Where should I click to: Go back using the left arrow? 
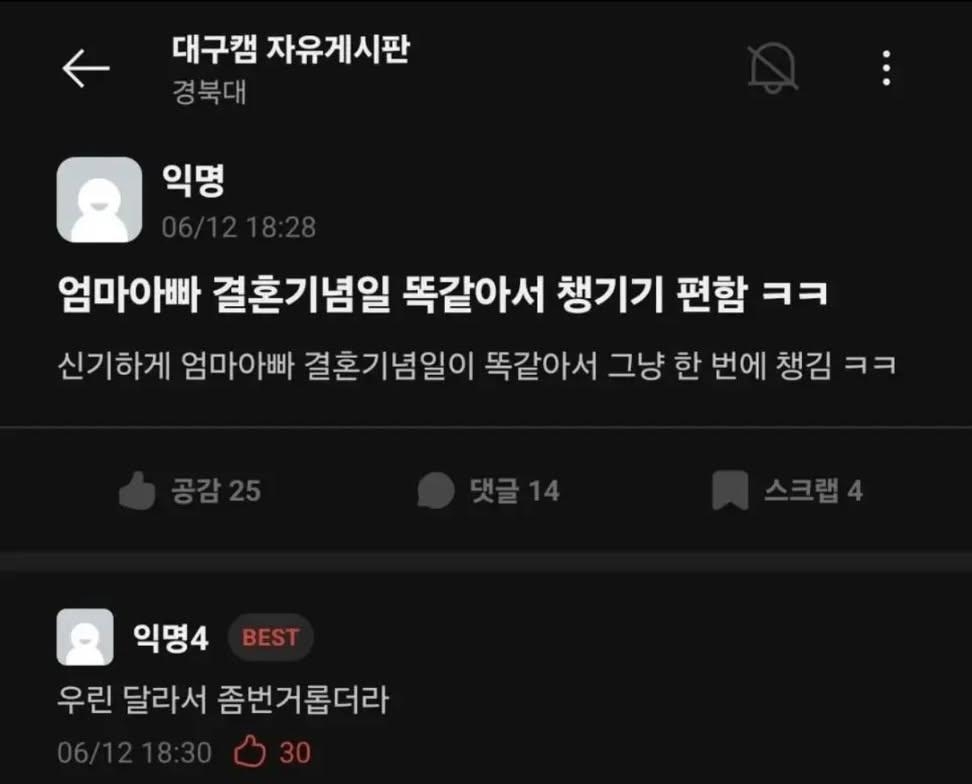86,68
